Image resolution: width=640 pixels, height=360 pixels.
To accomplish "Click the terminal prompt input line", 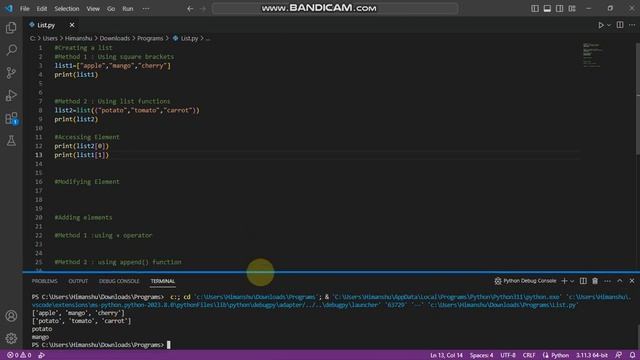I will coord(101,345).
